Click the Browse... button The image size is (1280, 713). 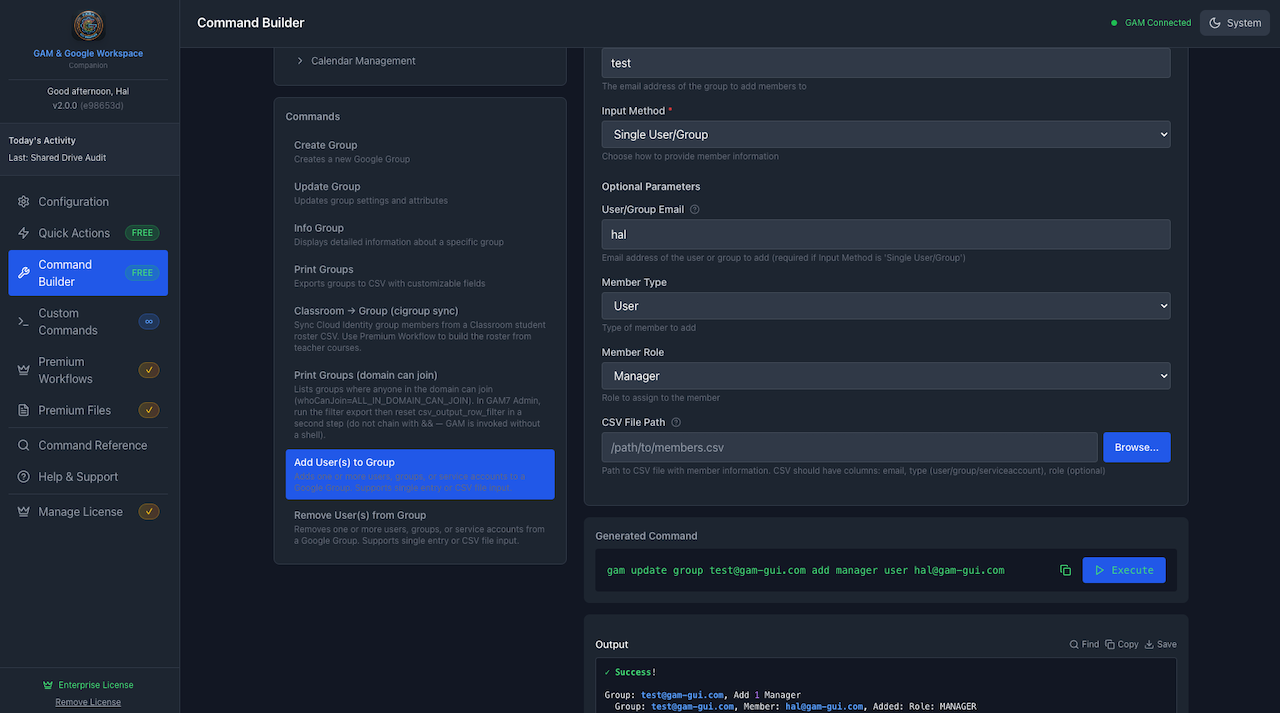coord(1137,447)
